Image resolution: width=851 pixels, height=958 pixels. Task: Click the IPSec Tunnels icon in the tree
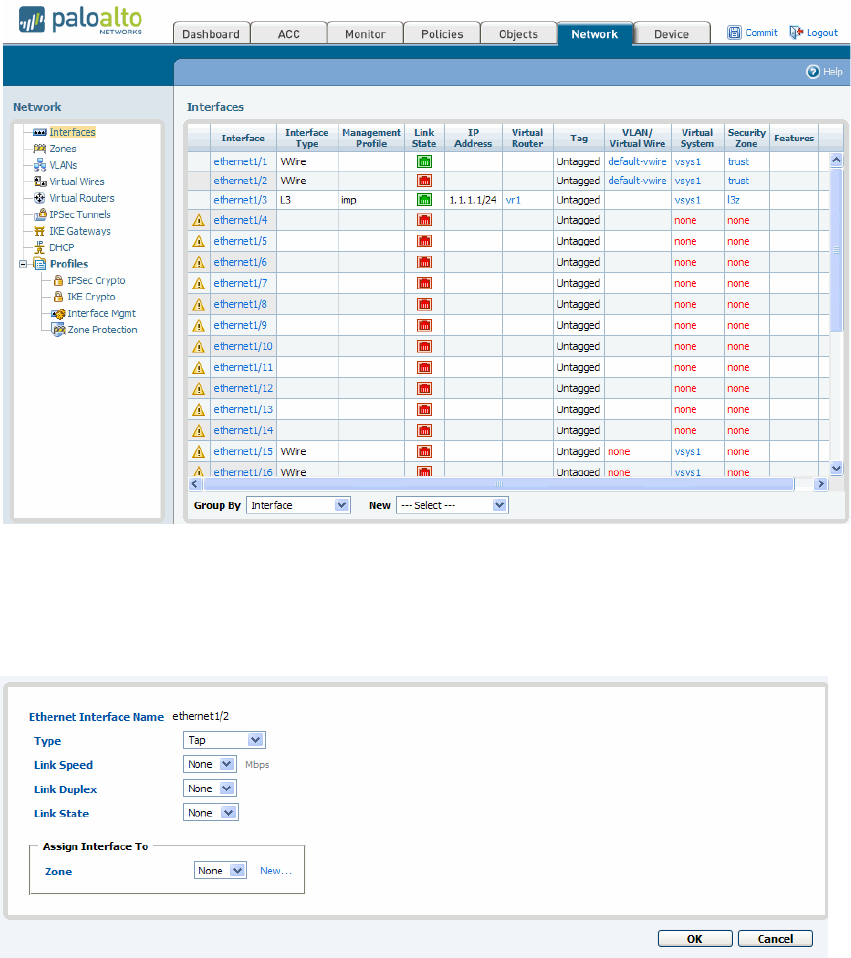click(x=40, y=214)
